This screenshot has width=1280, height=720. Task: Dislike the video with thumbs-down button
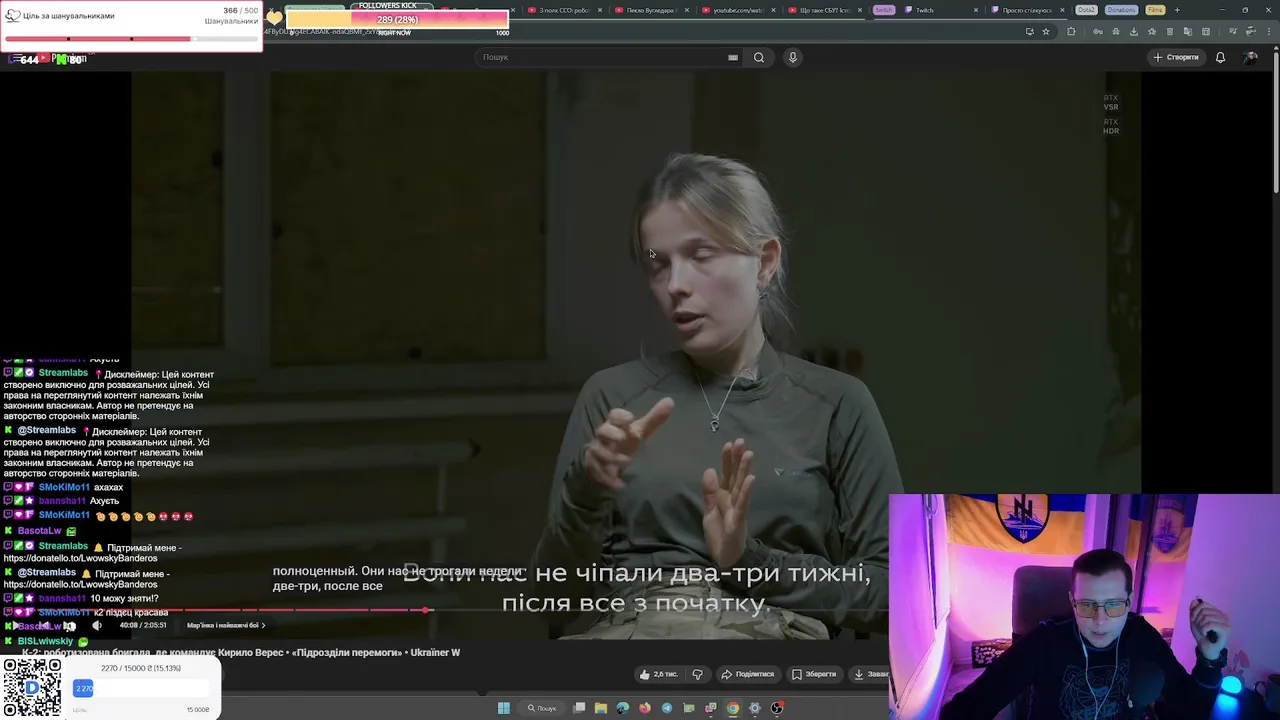[x=697, y=674]
